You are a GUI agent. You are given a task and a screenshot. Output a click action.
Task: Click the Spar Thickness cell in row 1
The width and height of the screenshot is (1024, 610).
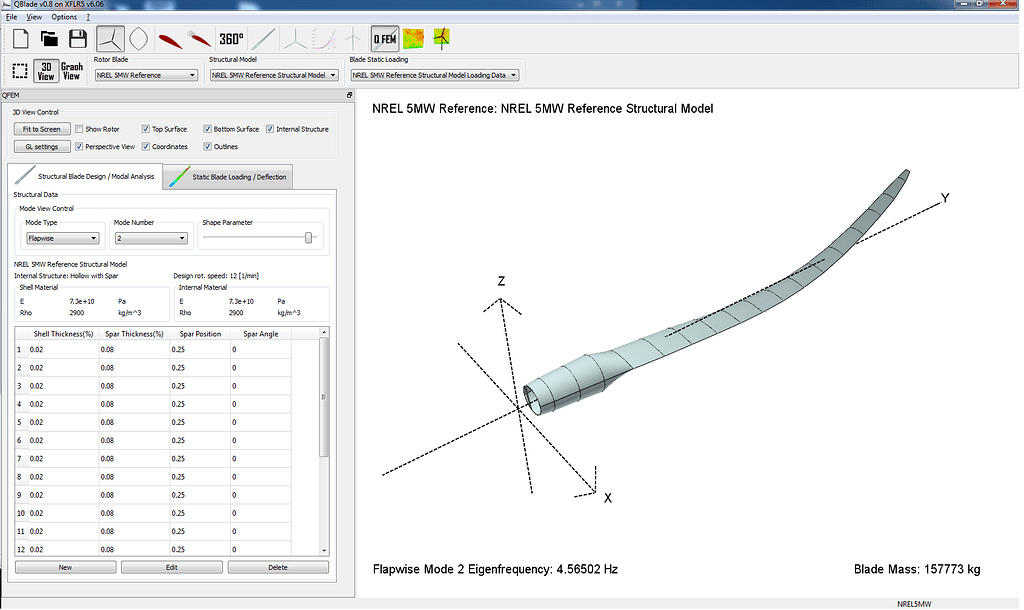pos(133,349)
